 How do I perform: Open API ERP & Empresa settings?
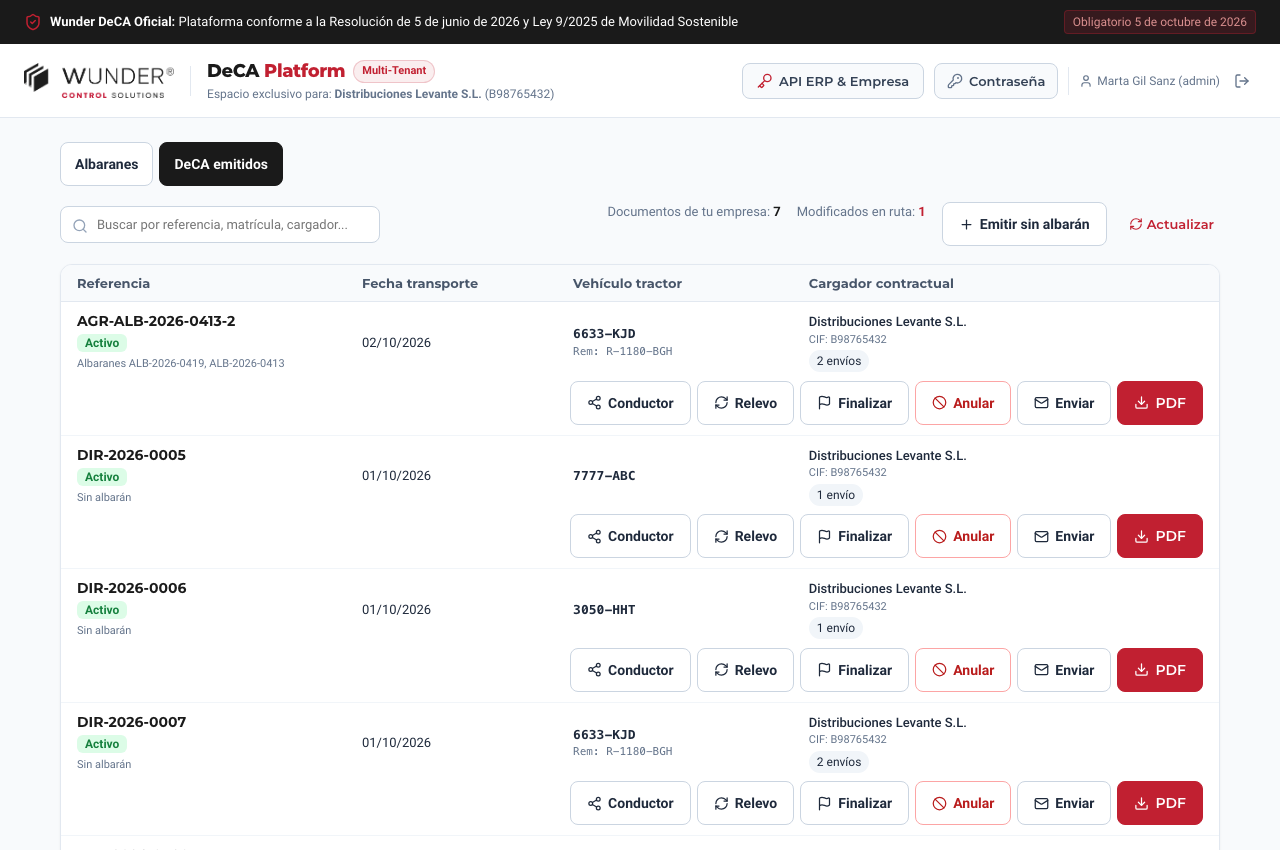click(x=833, y=81)
